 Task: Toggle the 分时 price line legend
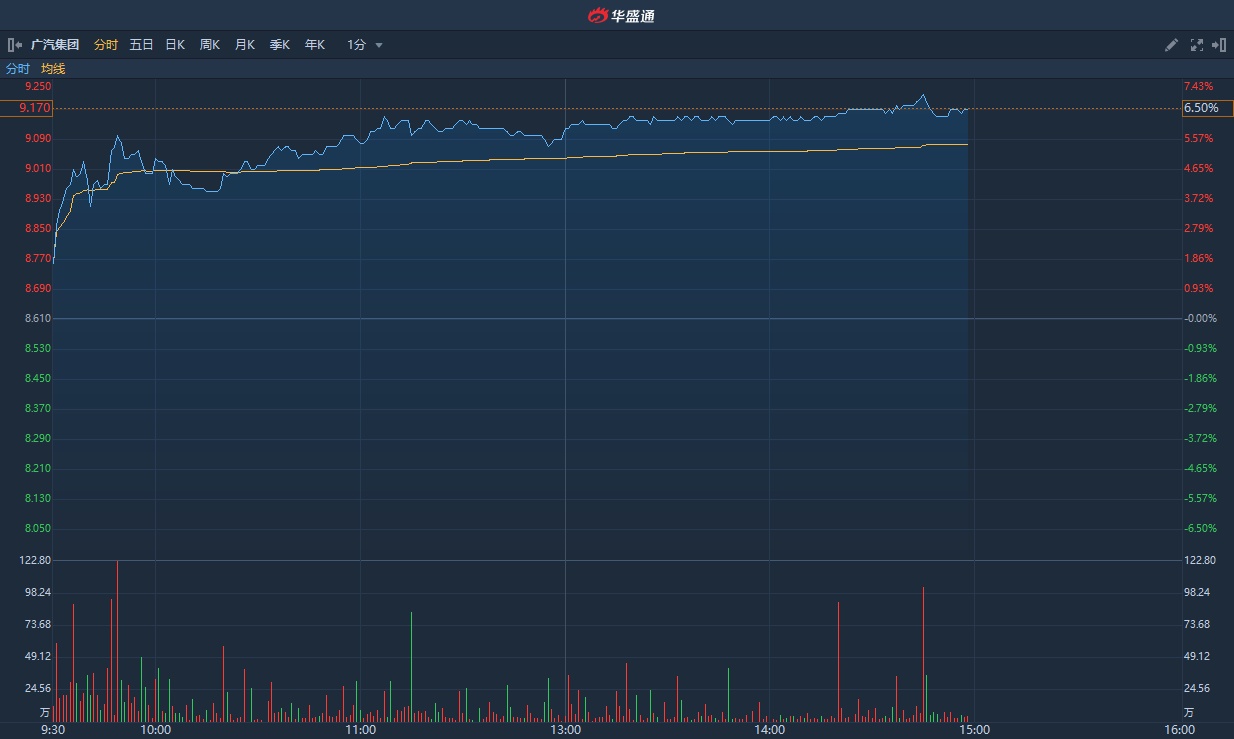(x=18, y=69)
